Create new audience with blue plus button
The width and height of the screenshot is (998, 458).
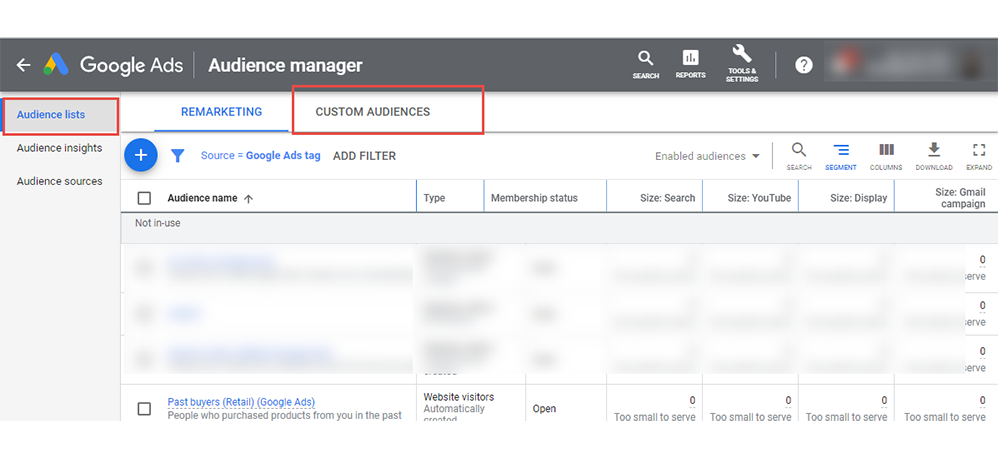pyautogui.click(x=141, y=155)
